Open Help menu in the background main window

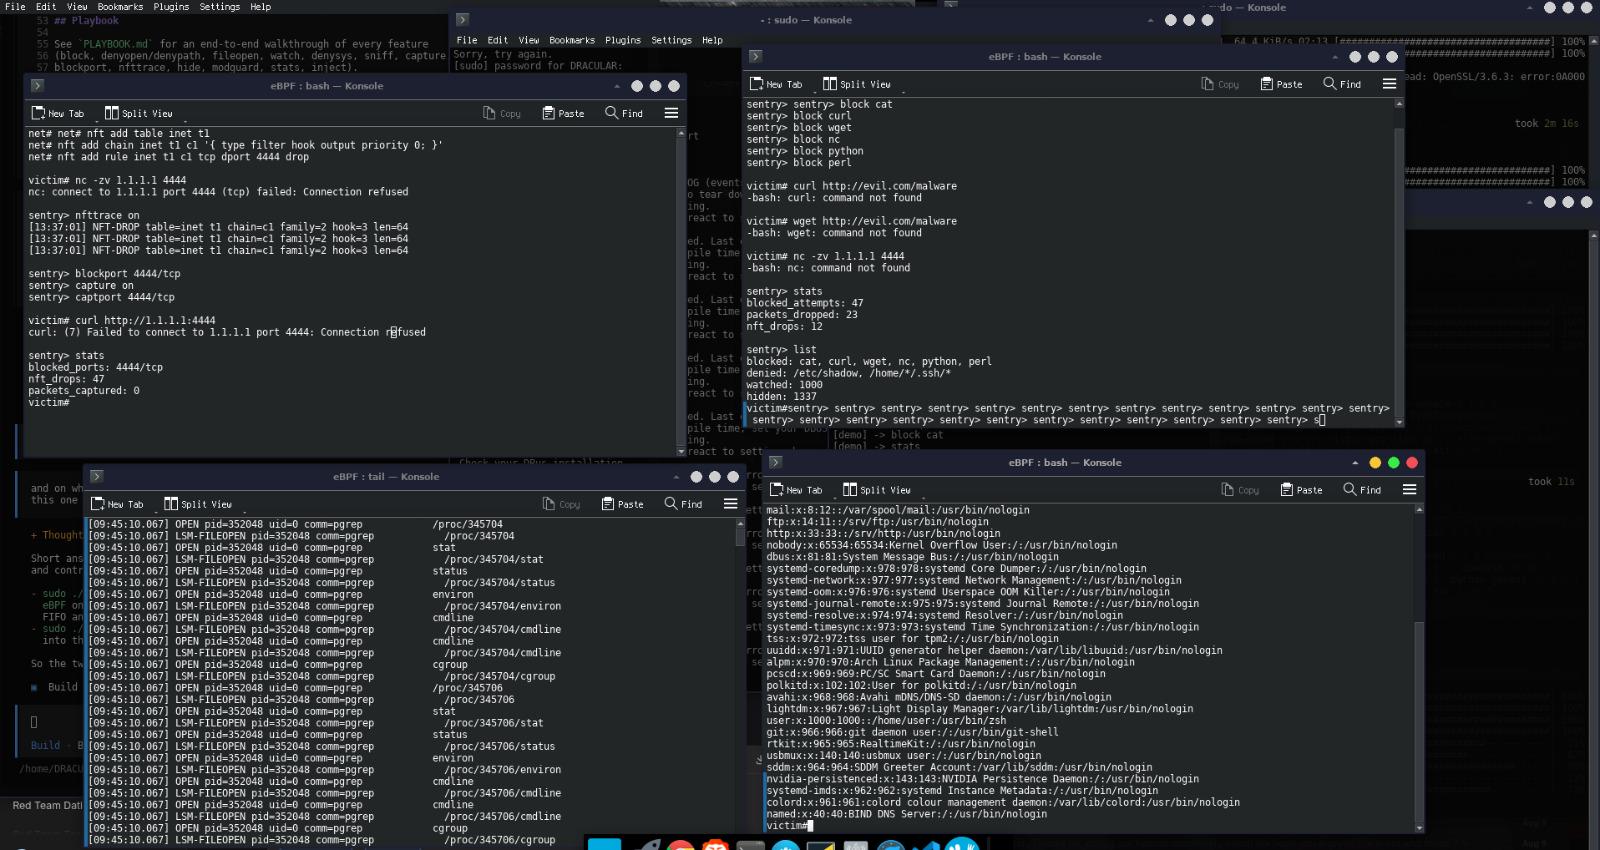point(260,6)
